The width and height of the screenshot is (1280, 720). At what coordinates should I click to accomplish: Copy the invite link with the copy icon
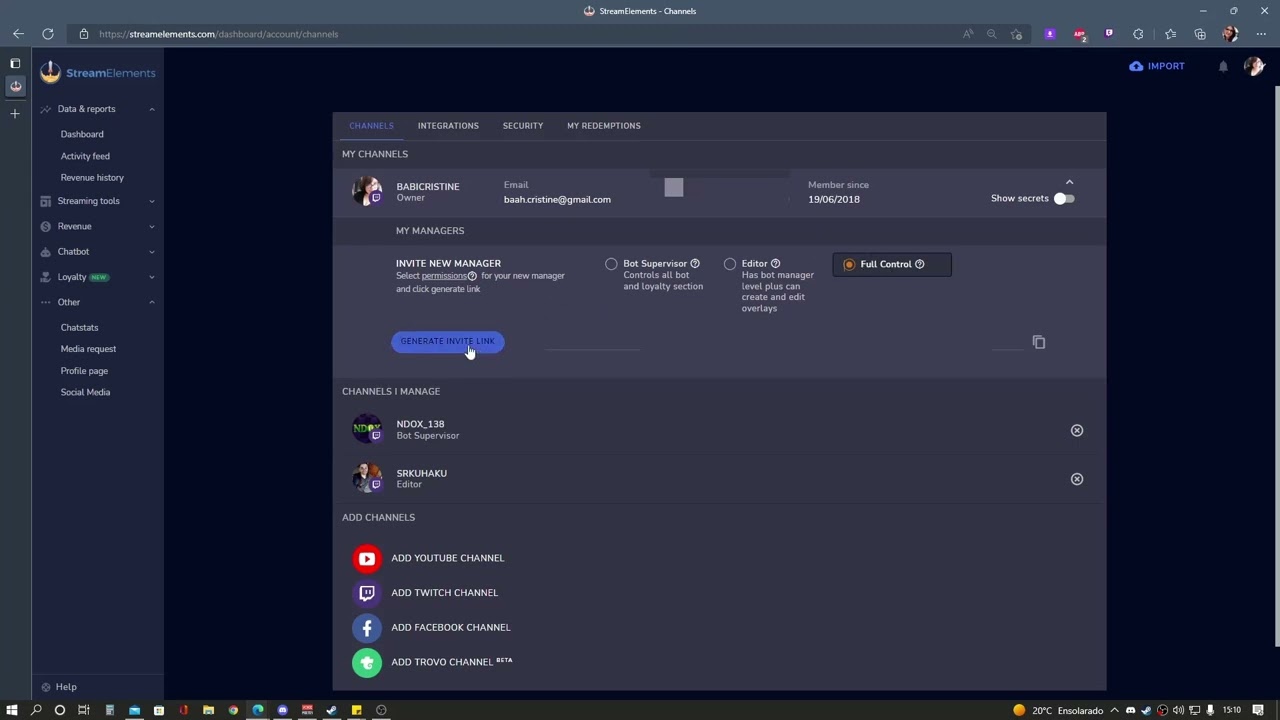1039,342
